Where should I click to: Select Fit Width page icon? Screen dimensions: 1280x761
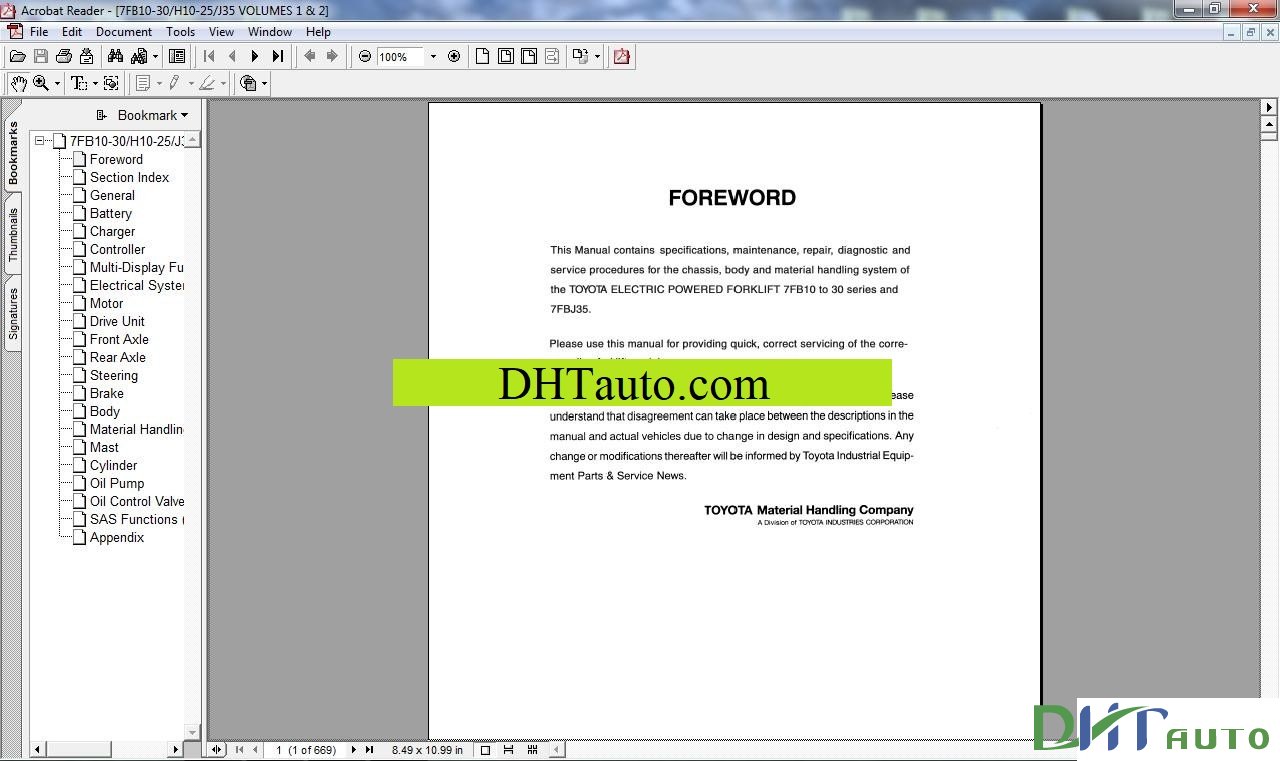click(529, 56)
